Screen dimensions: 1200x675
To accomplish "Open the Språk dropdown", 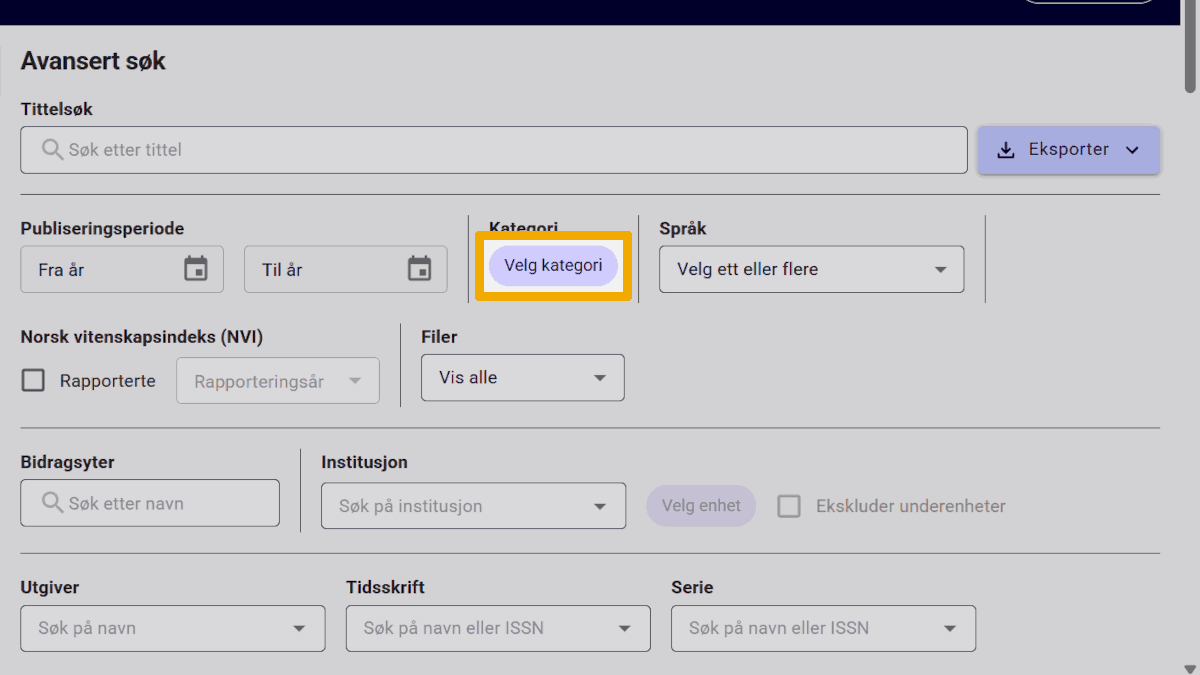I will (x=812, y=269).
